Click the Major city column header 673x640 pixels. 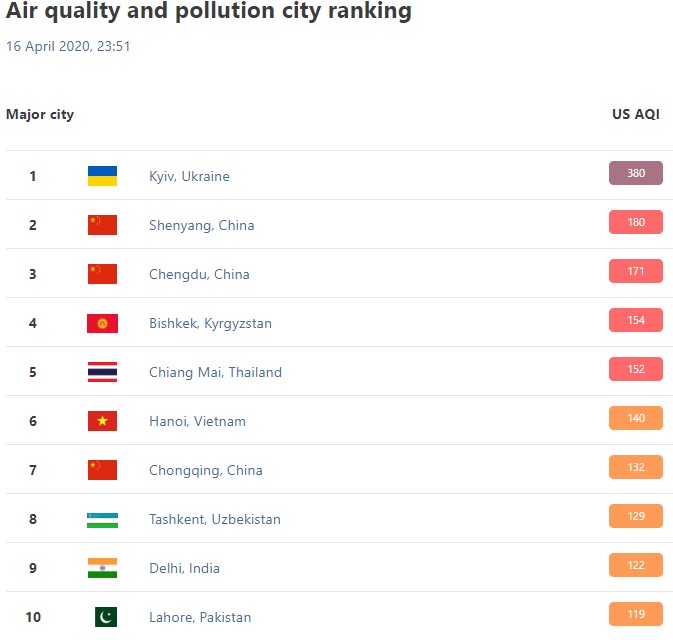pyautogui.click(x=40, y=114)
